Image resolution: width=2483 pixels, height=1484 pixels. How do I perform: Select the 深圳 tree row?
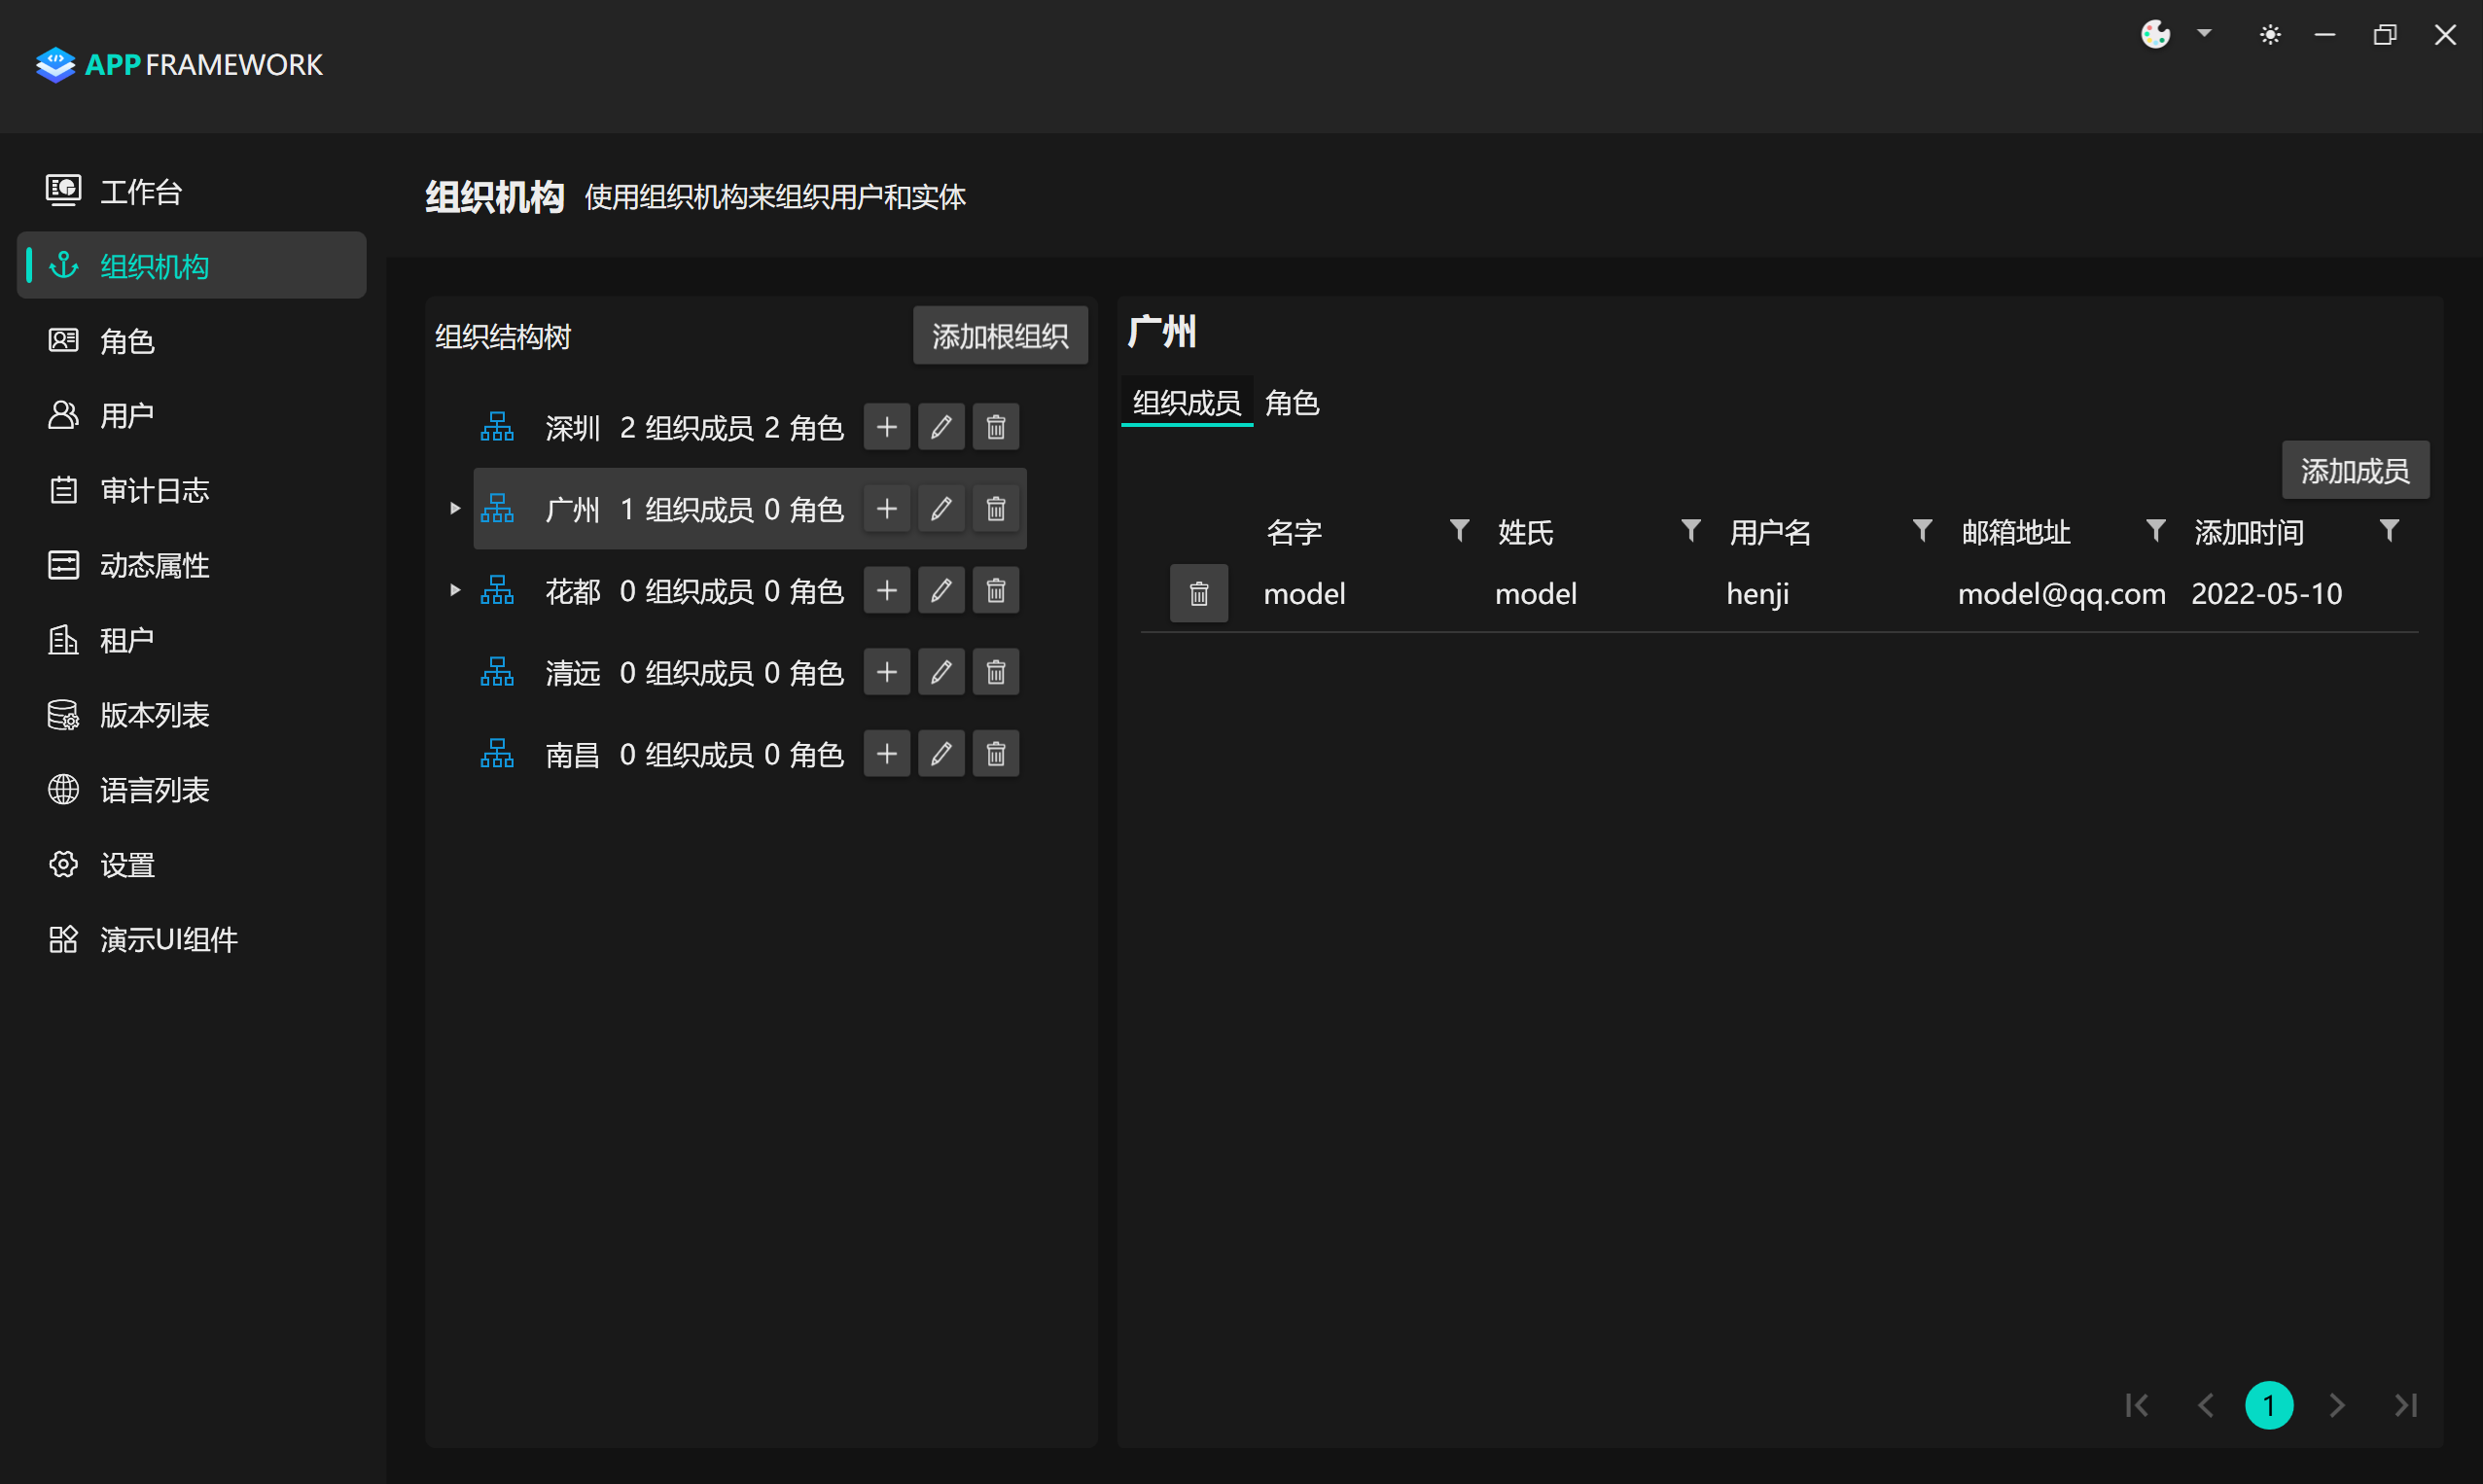[x=750, y=428]
